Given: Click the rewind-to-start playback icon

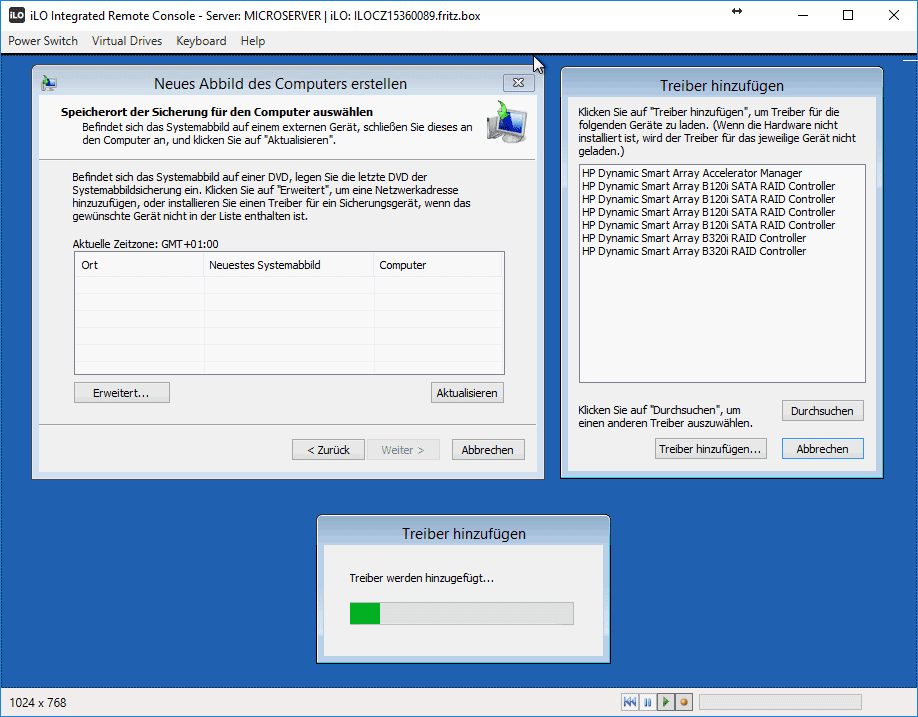Looking at the screenshot, I should pyautogui.click(x=630, y=701).
